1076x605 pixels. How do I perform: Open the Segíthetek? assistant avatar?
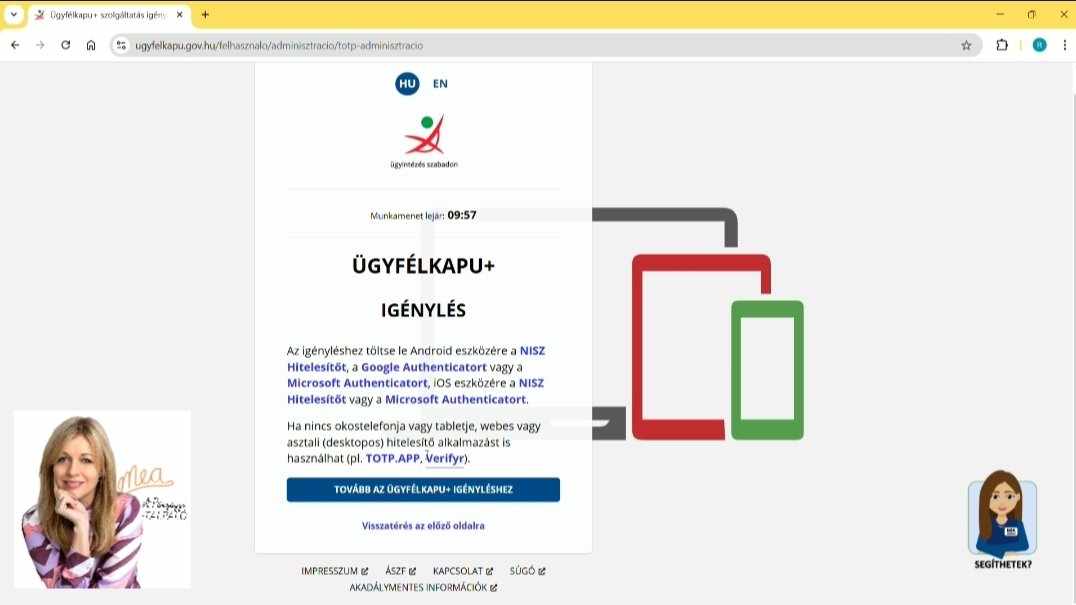[1003, 519]
